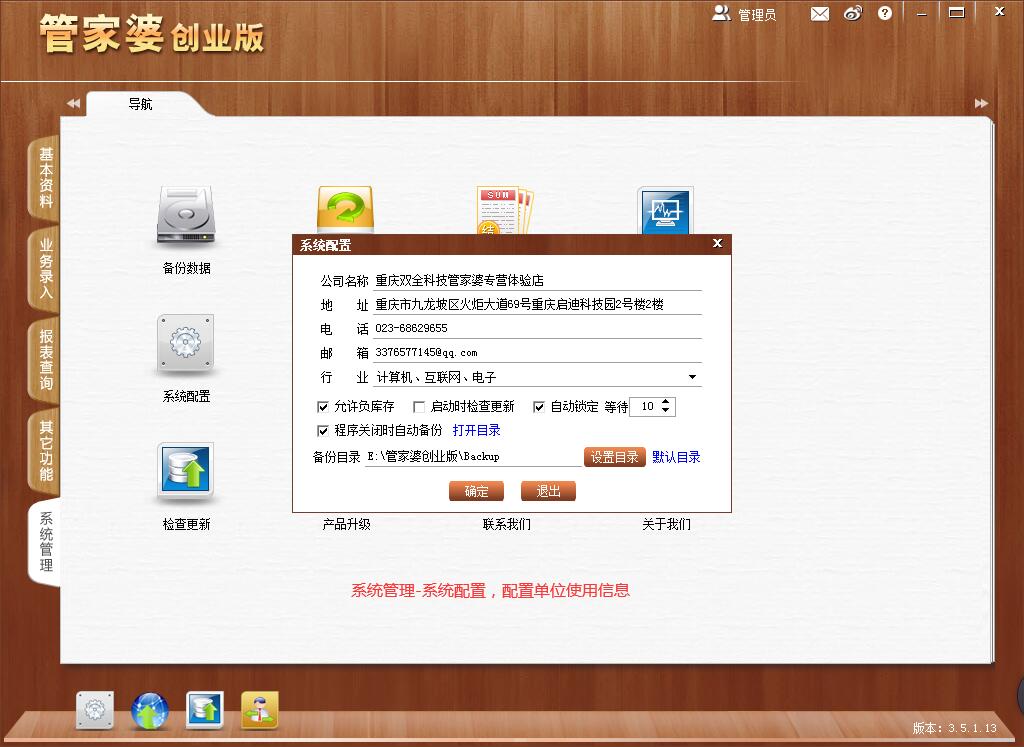Decrease the 等待 value with down arrow
Image resolution: width=1024 pixels, height=747 pixels.
coord(665,411)
